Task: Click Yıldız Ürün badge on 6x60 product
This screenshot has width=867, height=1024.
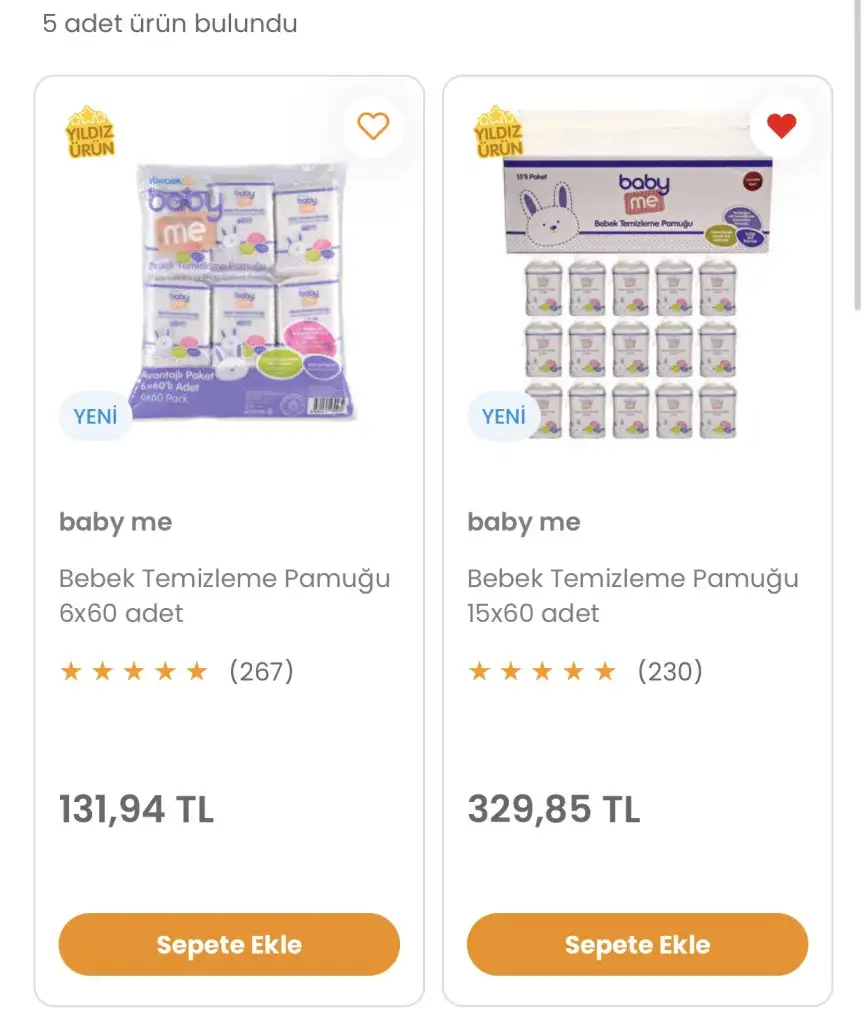Action: [x=90, y=133]
